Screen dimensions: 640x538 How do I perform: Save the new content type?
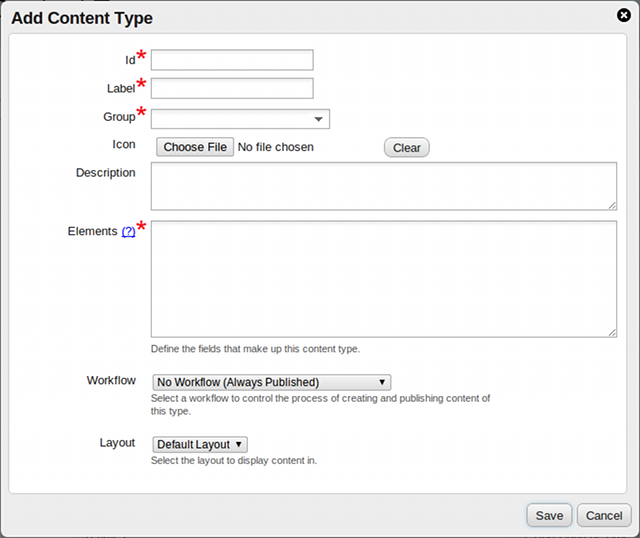tap(549, 516)
